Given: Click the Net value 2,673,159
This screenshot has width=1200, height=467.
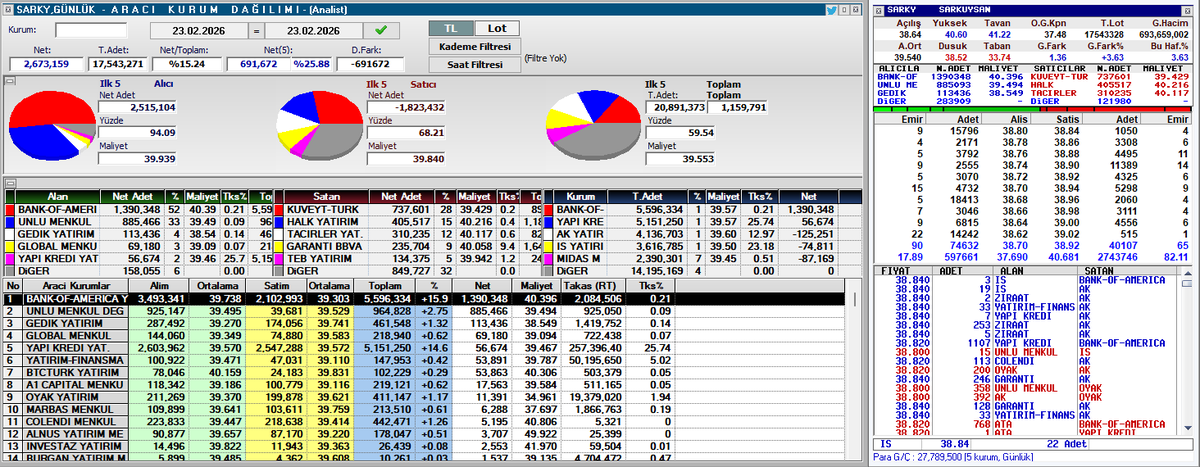Looking at the screenshot, I should [45, 64].
